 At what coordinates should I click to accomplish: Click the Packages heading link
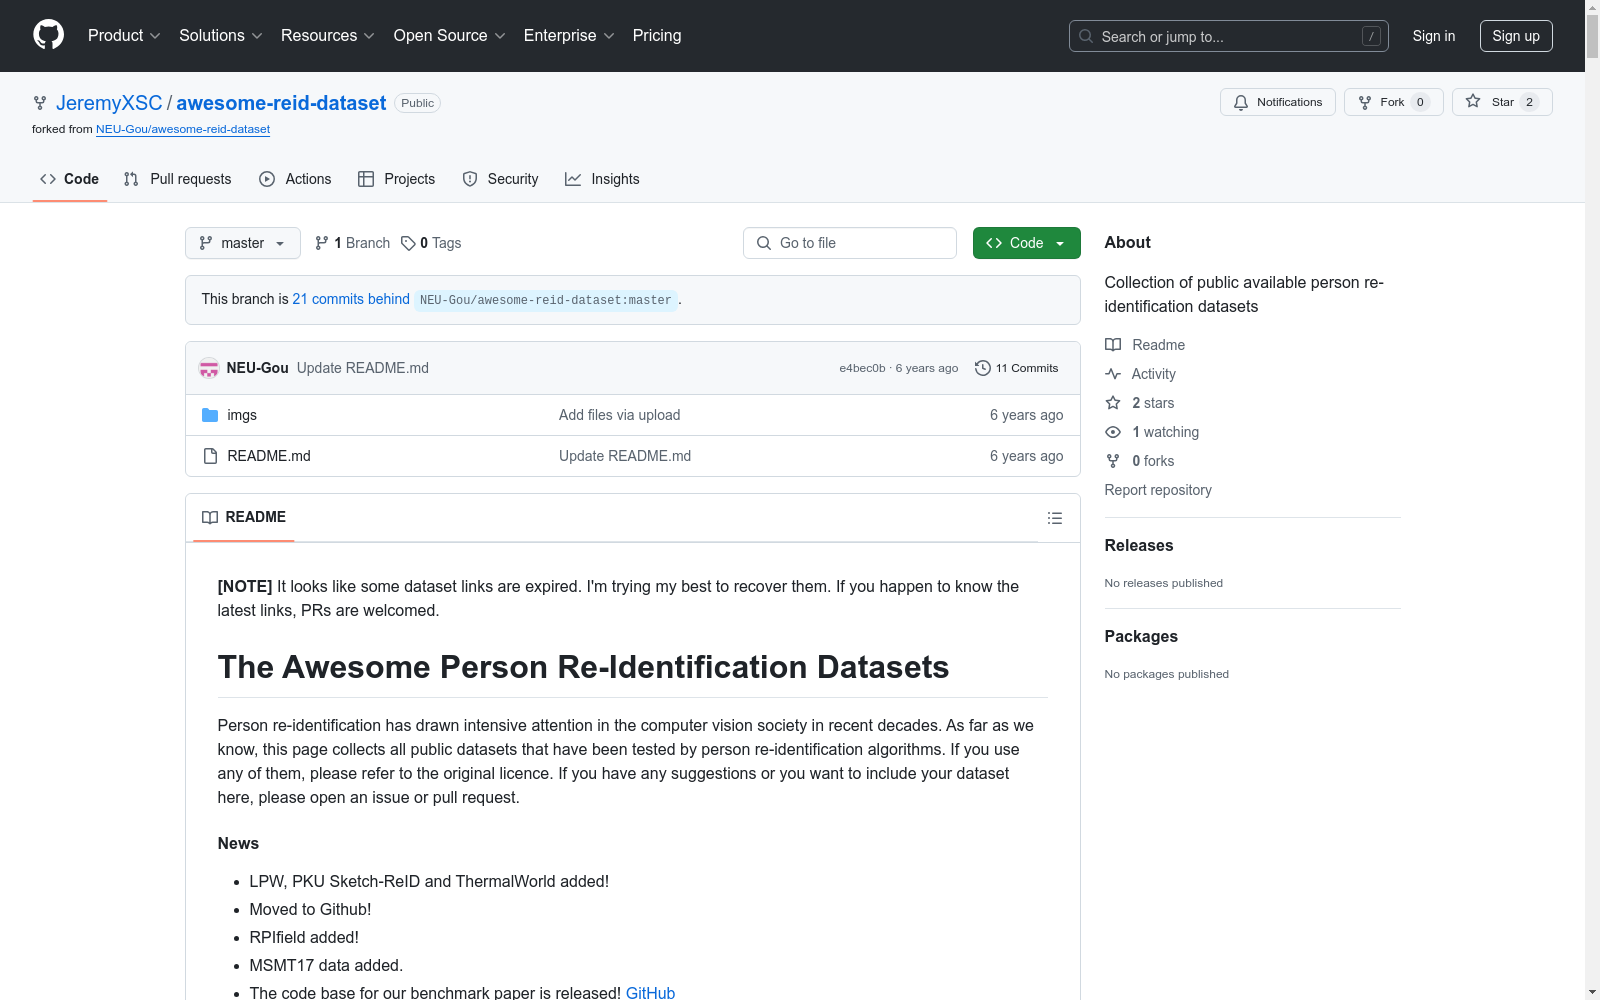pos(1141,636)
